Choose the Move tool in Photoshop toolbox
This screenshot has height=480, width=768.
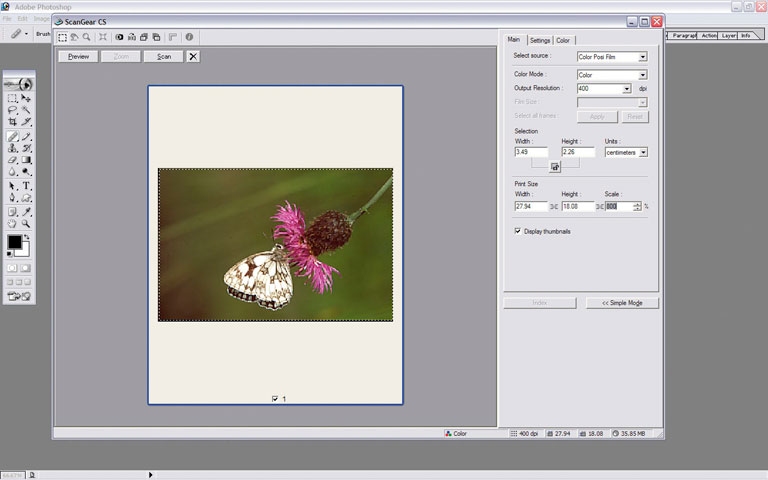point(27,98)
